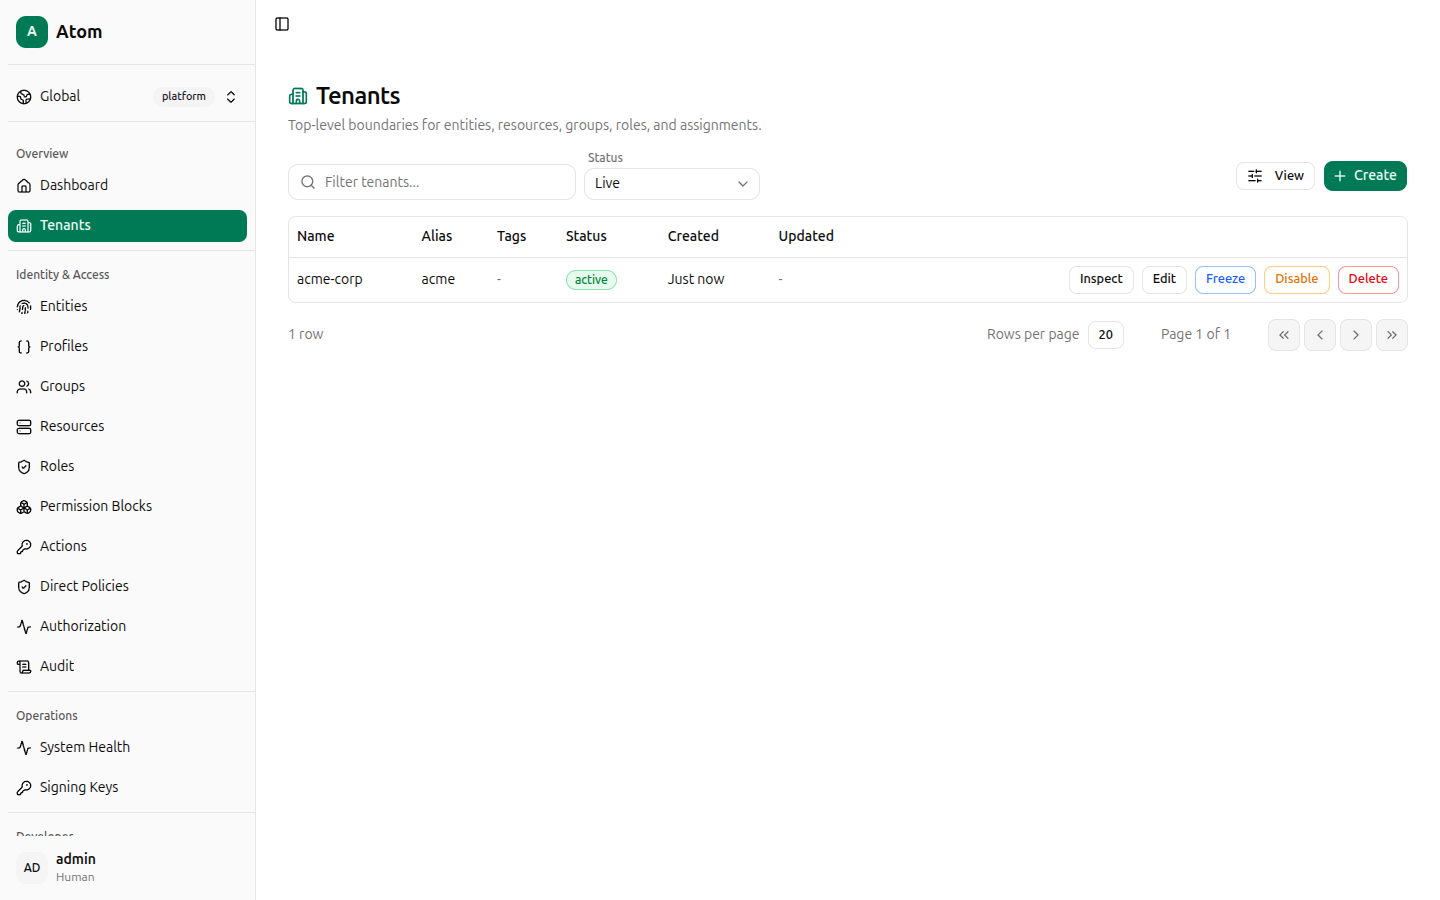This screenshot has height=900, width=1440.
Task: Click the Tenants page heading icon
Action: pyautogui.click(x=298, y=96)
